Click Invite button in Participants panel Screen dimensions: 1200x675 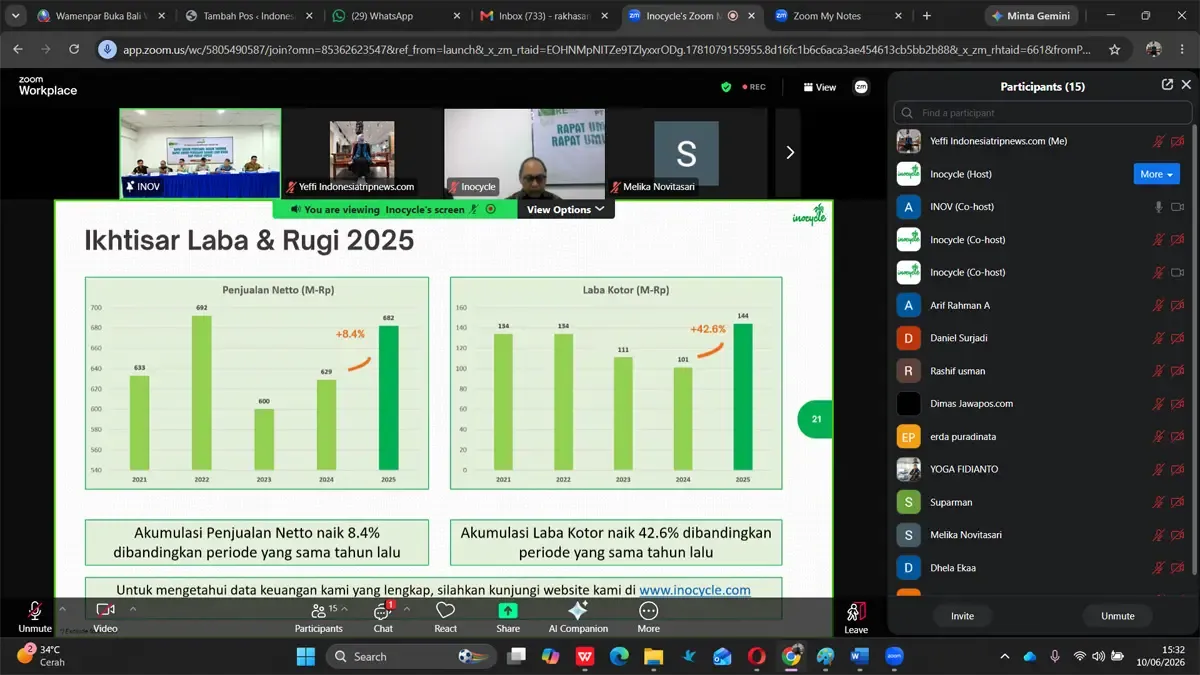pyautogui.click(x=962, y=616)
